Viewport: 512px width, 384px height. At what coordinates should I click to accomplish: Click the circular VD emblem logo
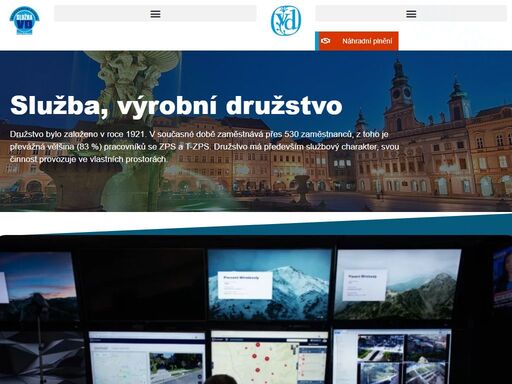(286, 21)
